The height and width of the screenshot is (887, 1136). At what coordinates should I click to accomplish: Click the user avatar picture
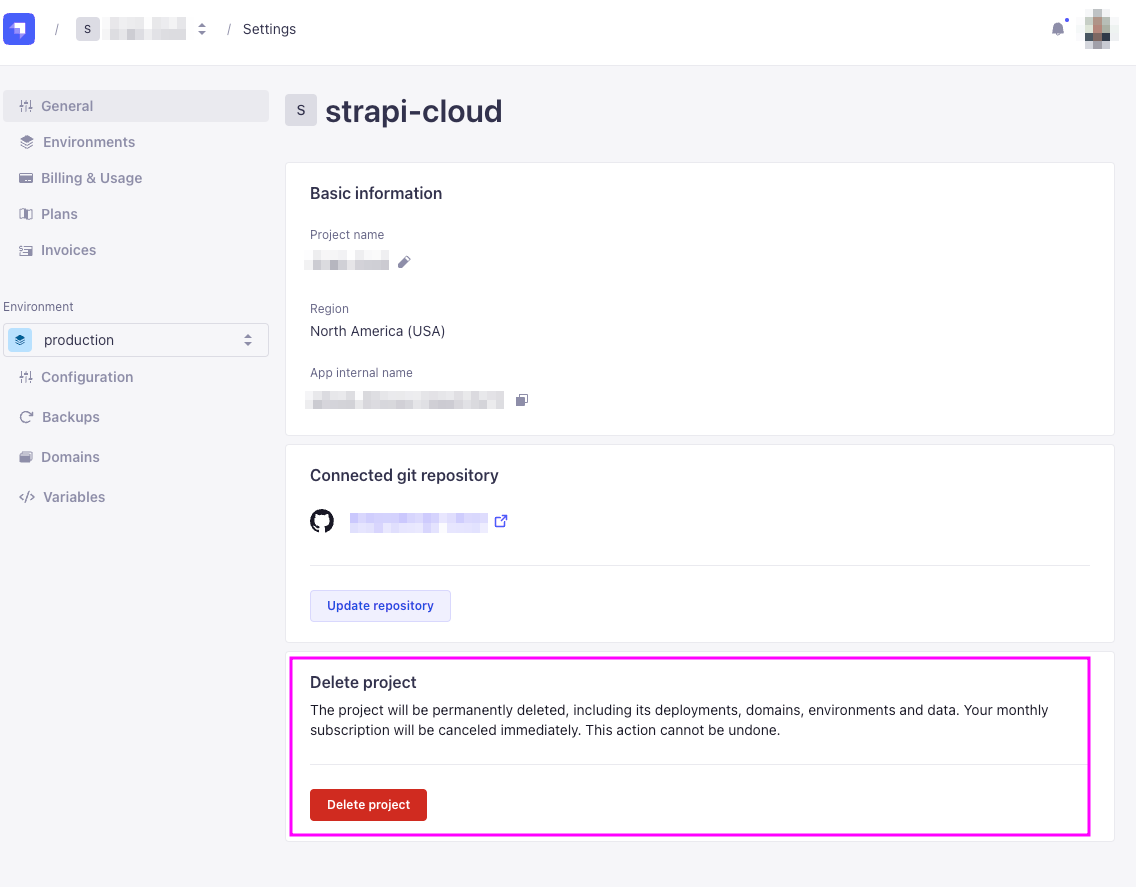(1101, 29)
